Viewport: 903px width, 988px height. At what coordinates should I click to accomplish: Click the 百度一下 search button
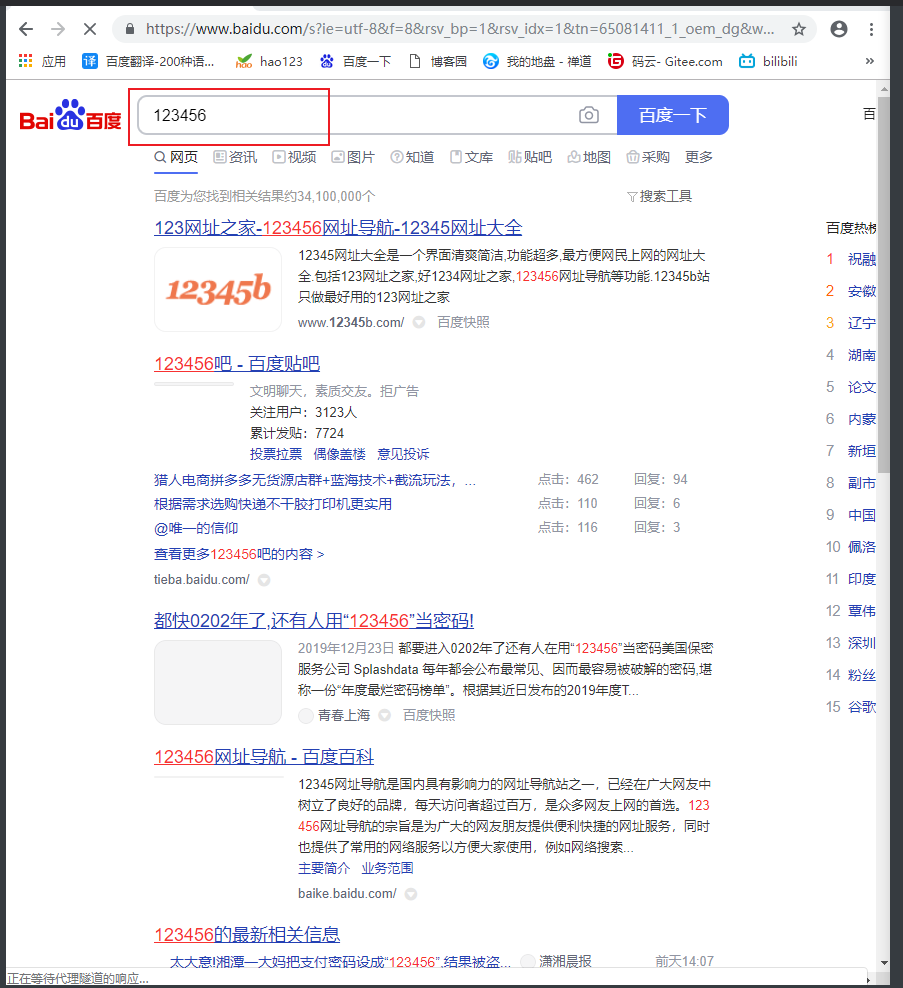[x=672, y=115]
